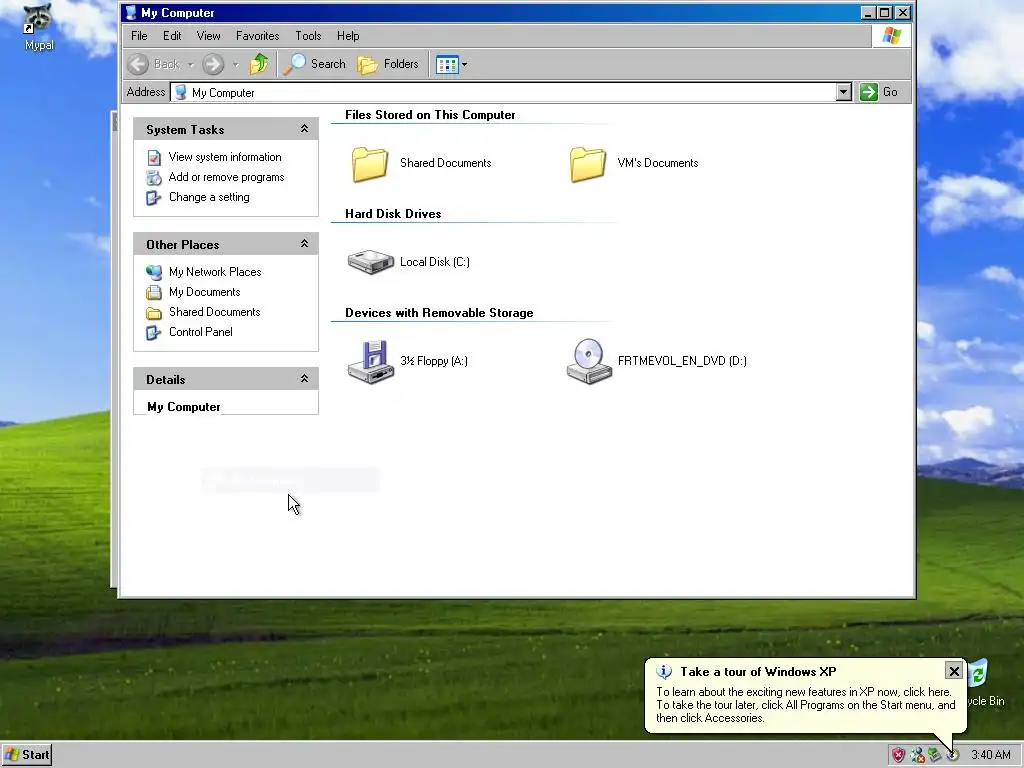
Task: Click the Take a tour balloon message text
Action: (x=805, y=705)
